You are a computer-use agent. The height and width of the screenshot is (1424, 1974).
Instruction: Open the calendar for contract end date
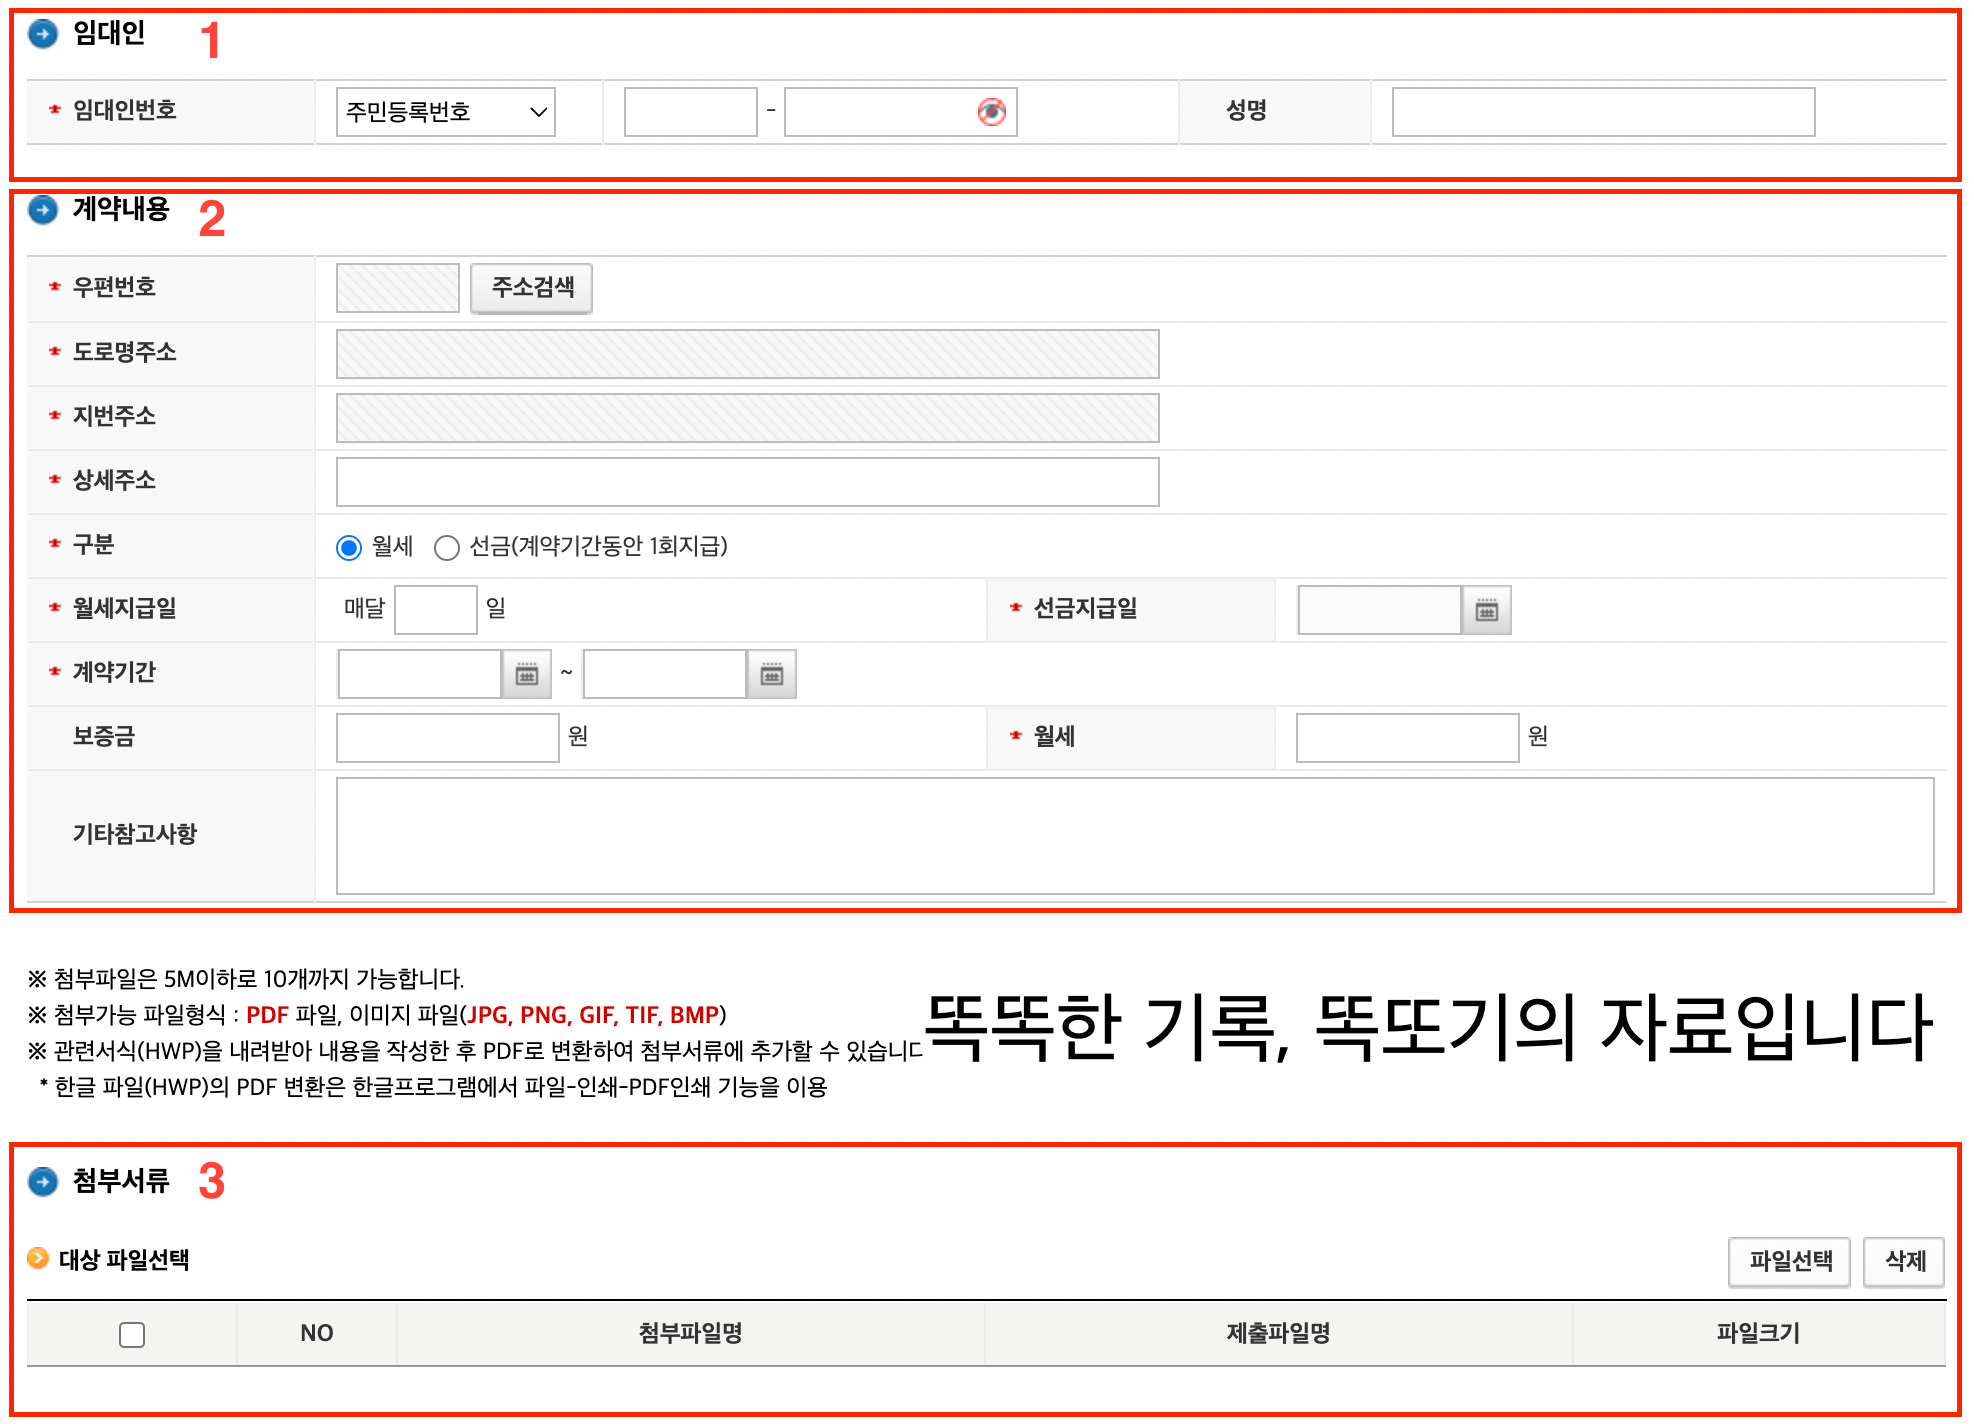click(771, 674)
